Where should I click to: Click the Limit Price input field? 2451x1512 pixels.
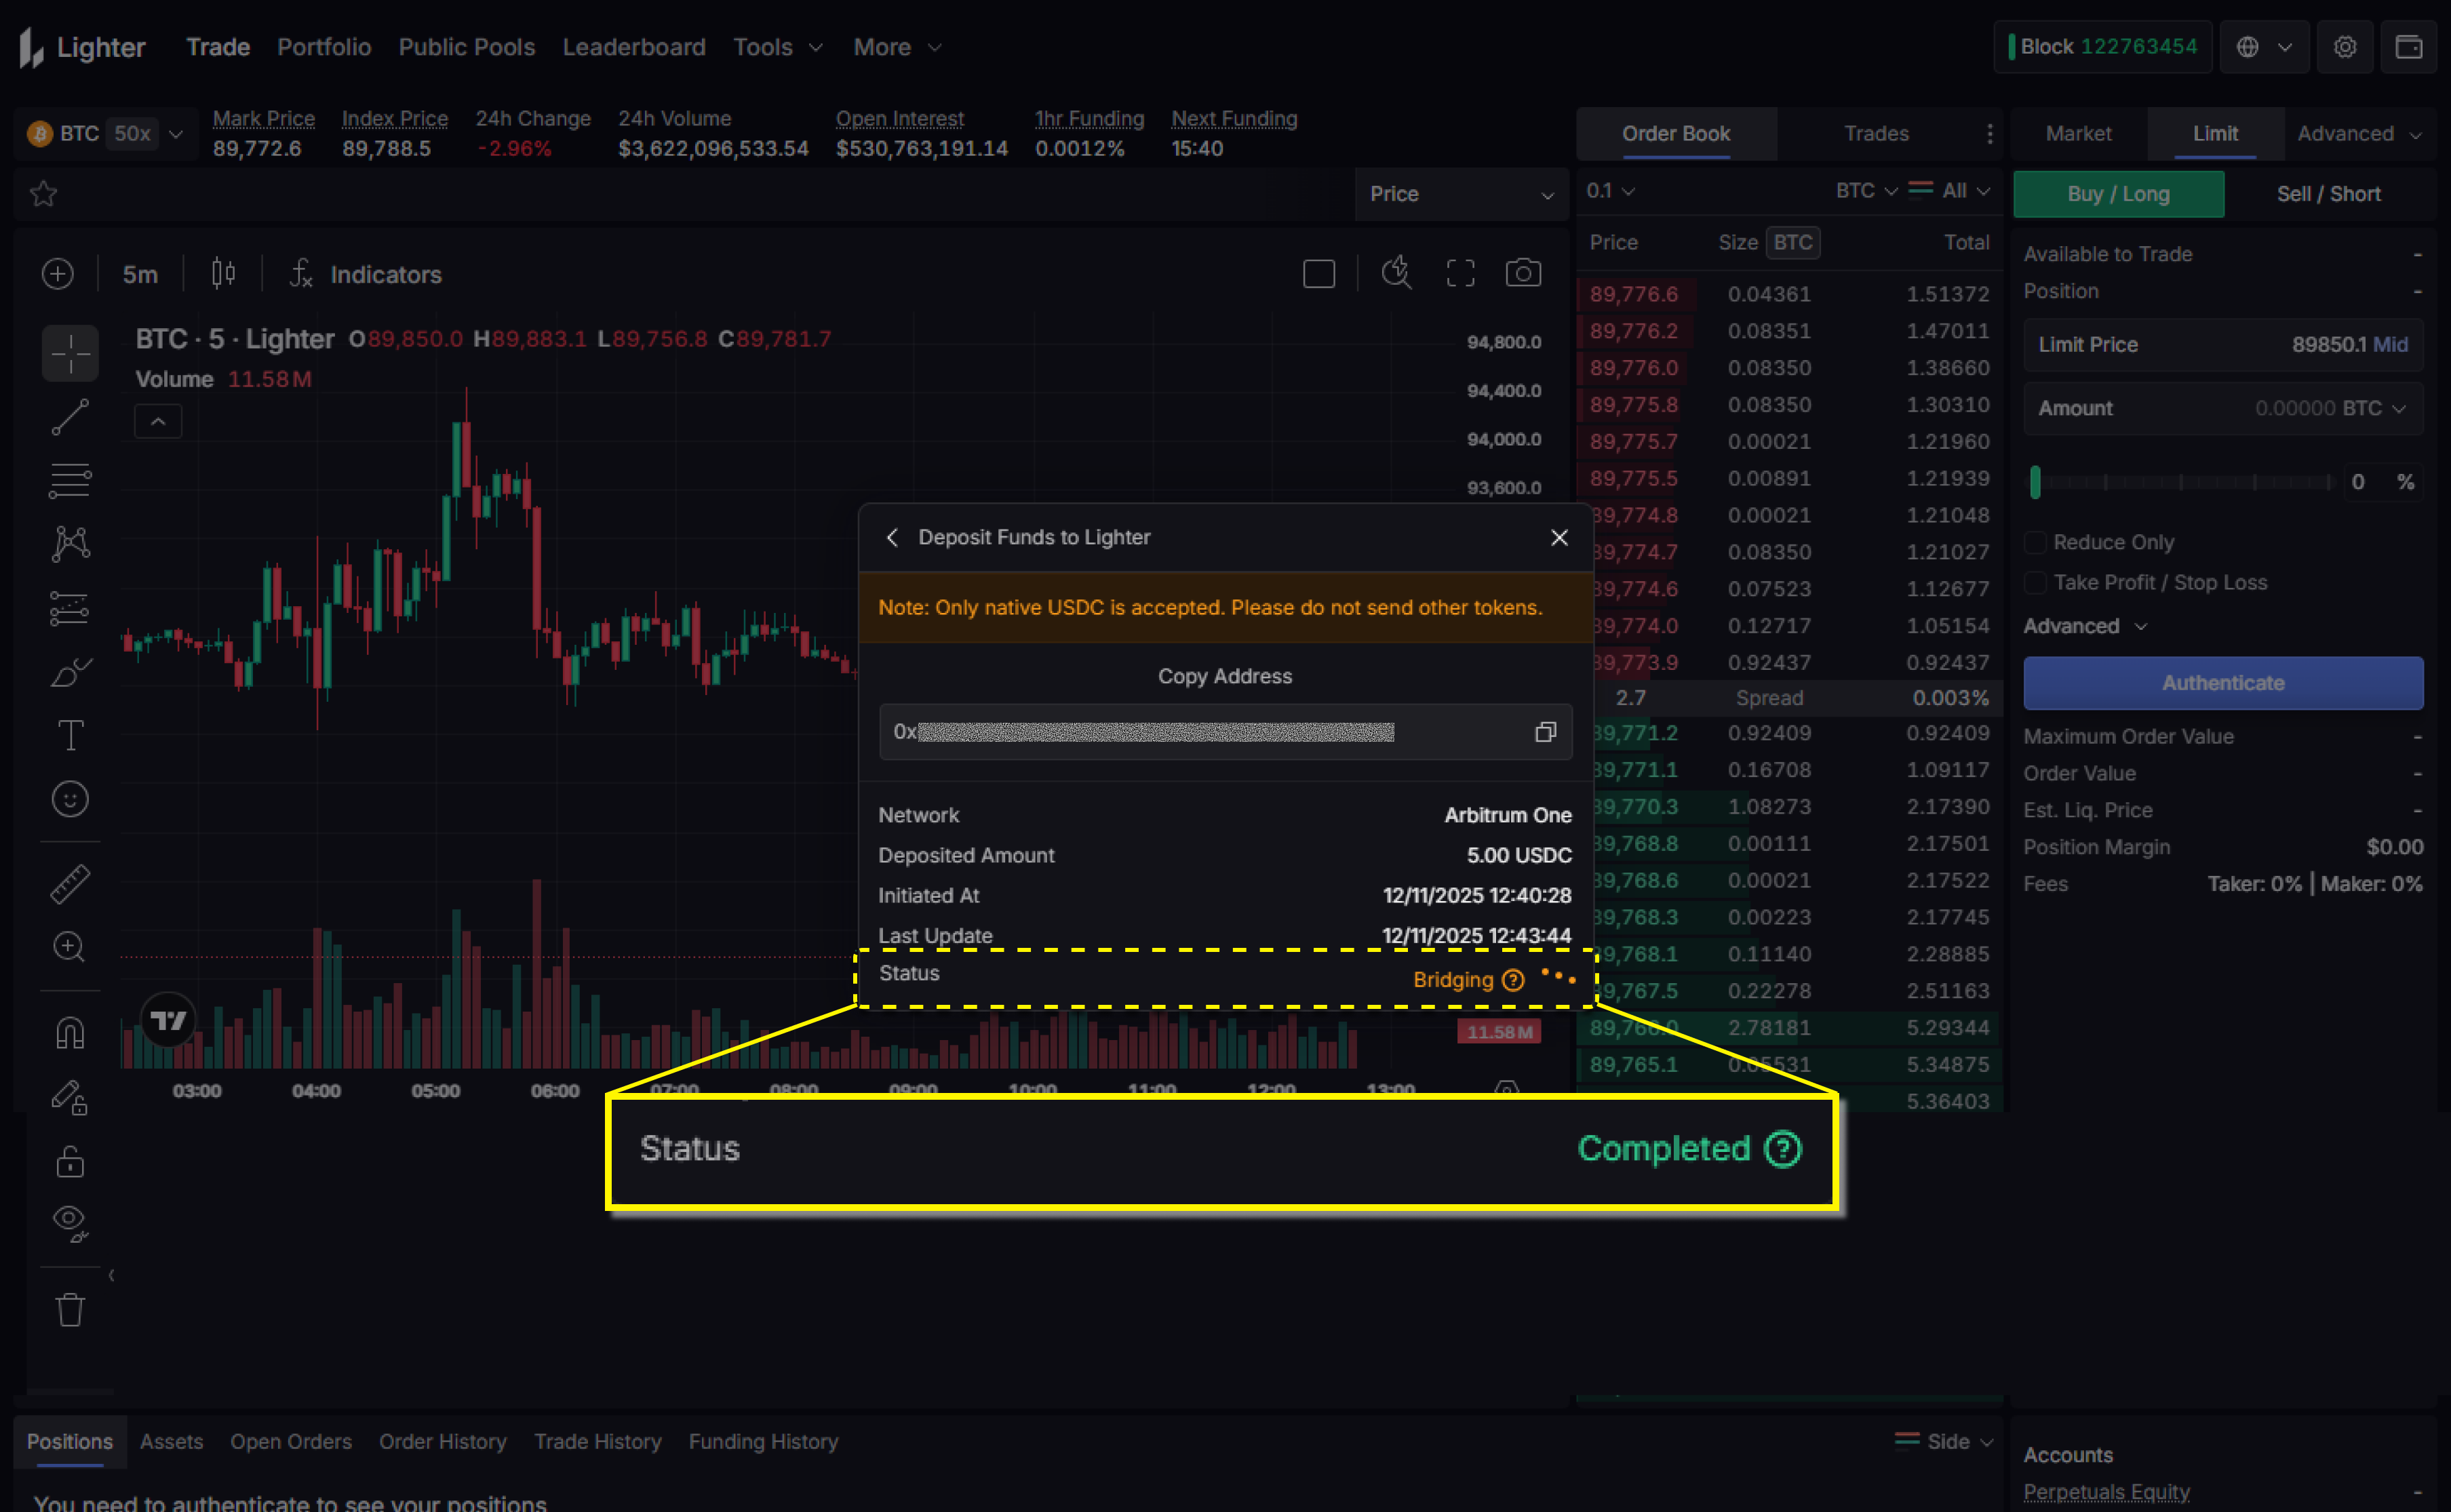click(2223, 344)
